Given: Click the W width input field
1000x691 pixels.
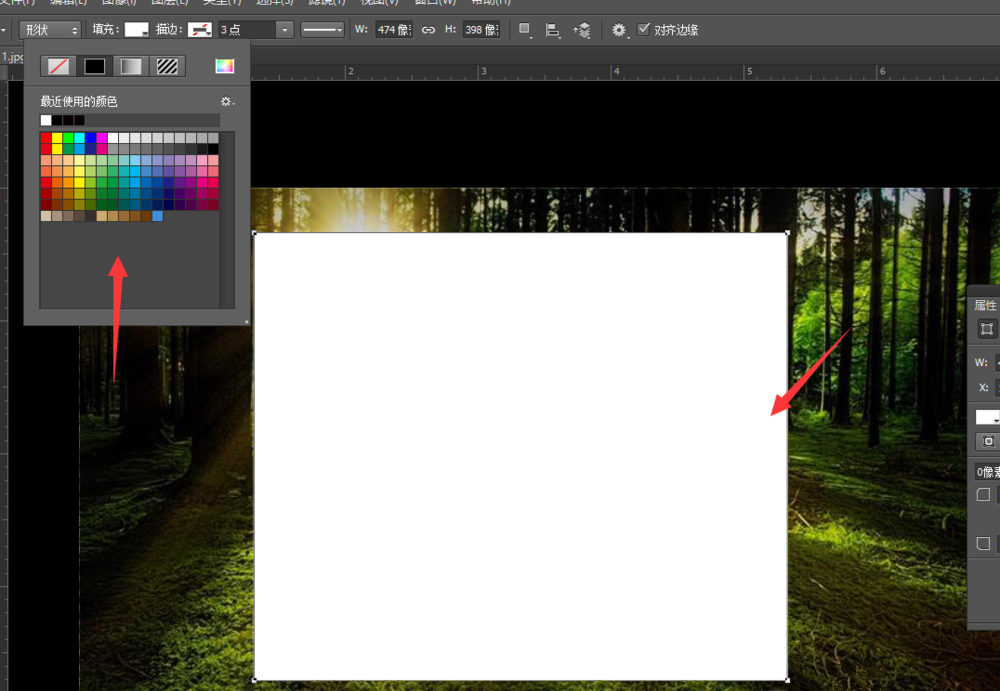Looking at the screenshot, I should point(393,30).
